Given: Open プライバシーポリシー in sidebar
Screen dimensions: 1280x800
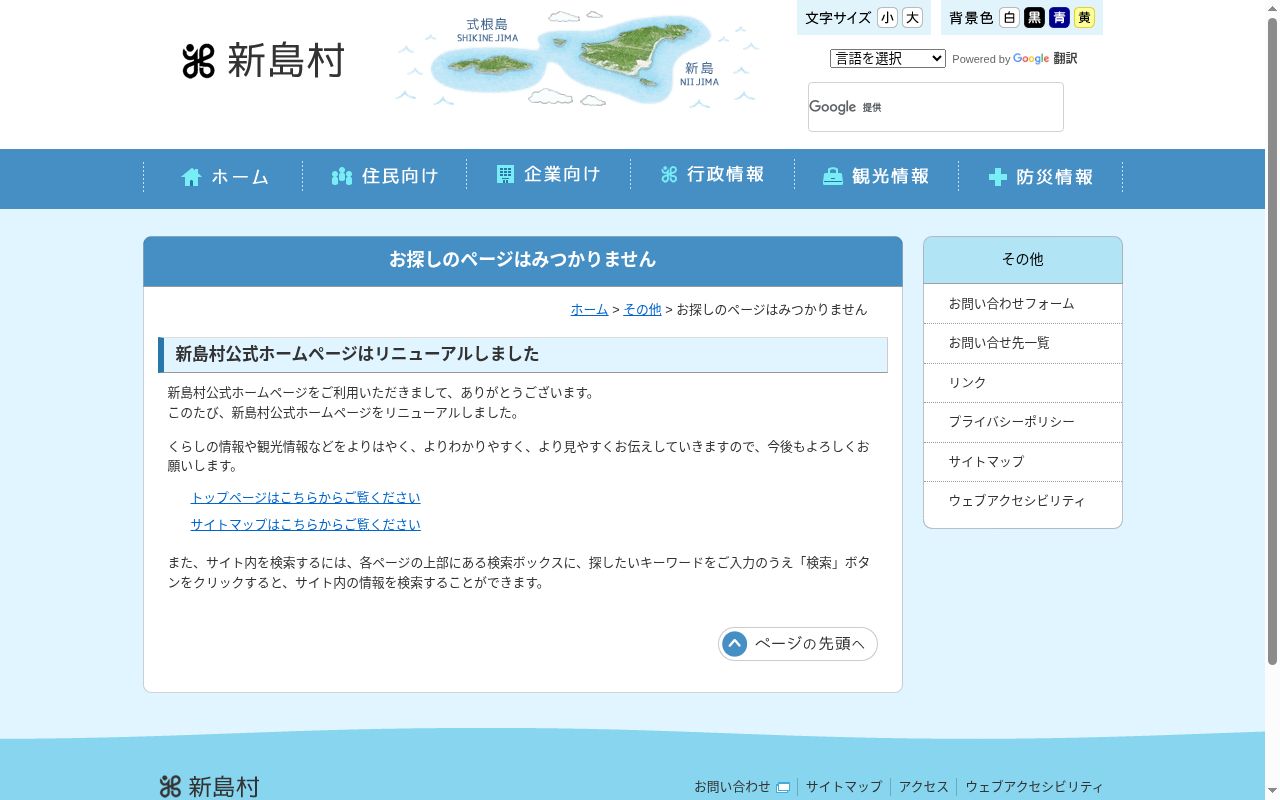Looking at the screenshot, I should pos(1023,422).
